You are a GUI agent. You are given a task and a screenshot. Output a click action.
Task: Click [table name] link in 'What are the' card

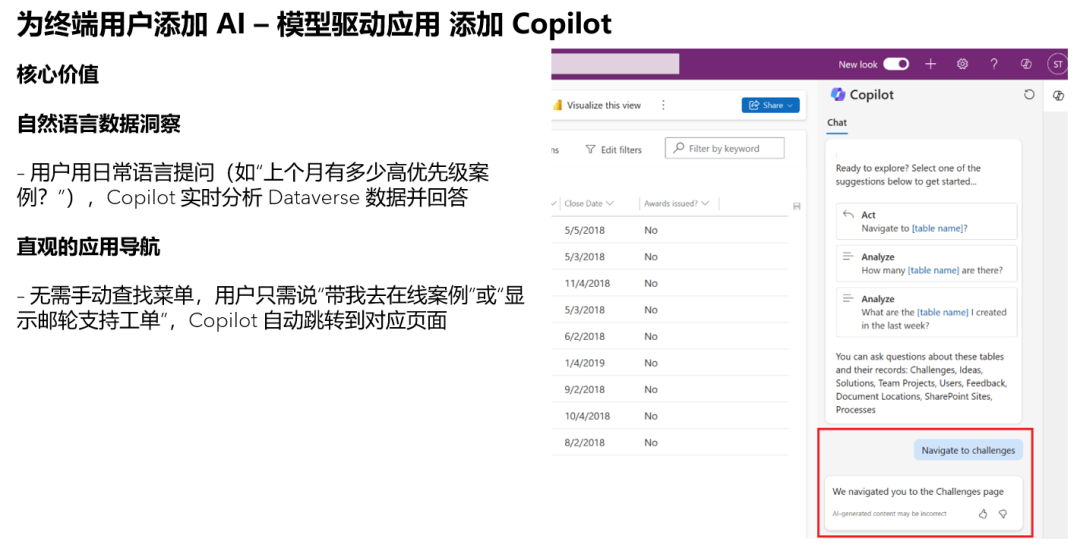point(943,312)
